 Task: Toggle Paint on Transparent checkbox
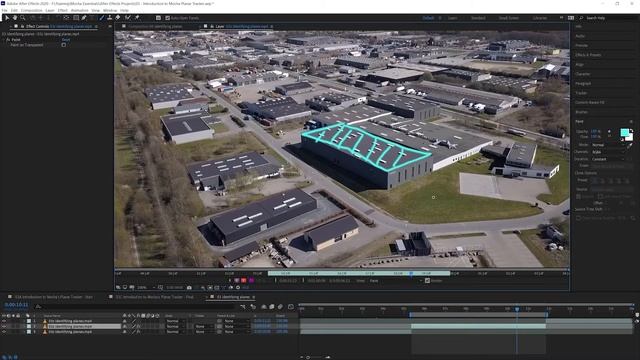tap(64, 45)
